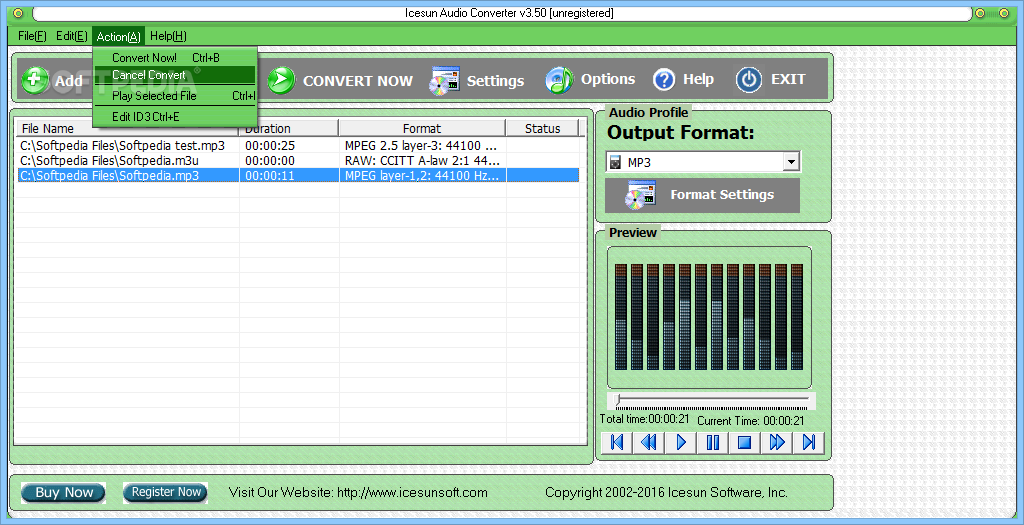The height and width of the screenshot is (525, 1024).
Task: Open the icesunsoft.com website link
Action: [412, 492]
